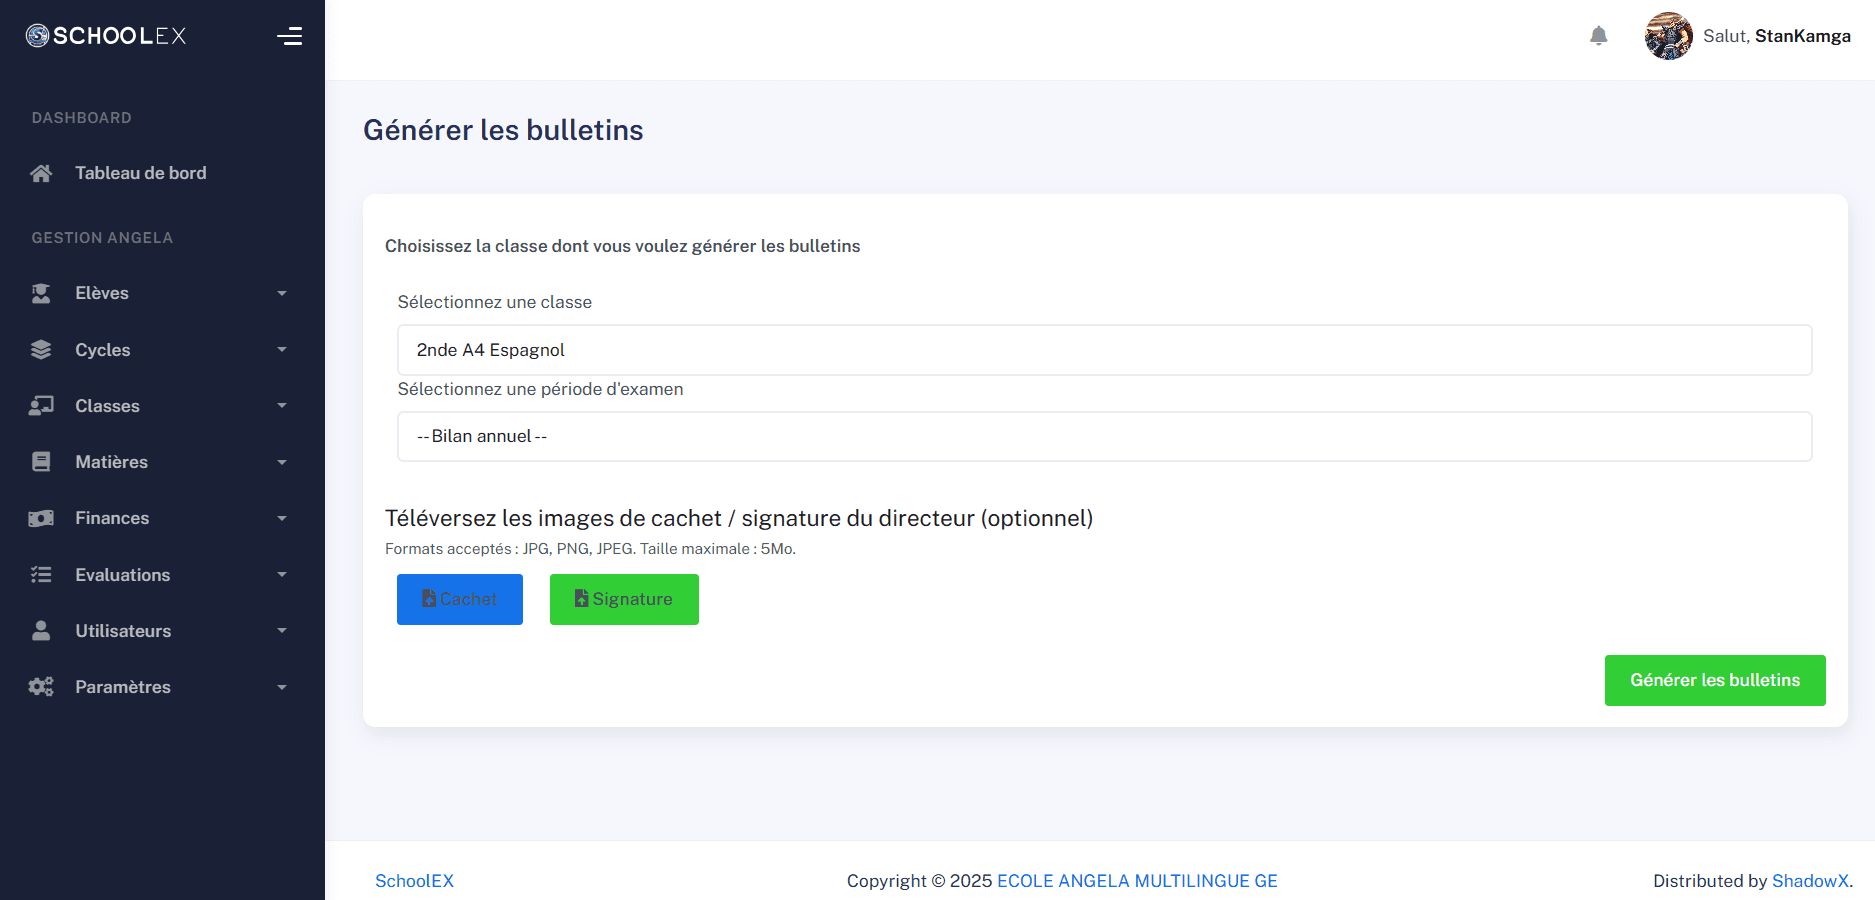Expand the Utilisateurs menu arrow
The height and width of the screenshot is (900, 1875).
282,631
